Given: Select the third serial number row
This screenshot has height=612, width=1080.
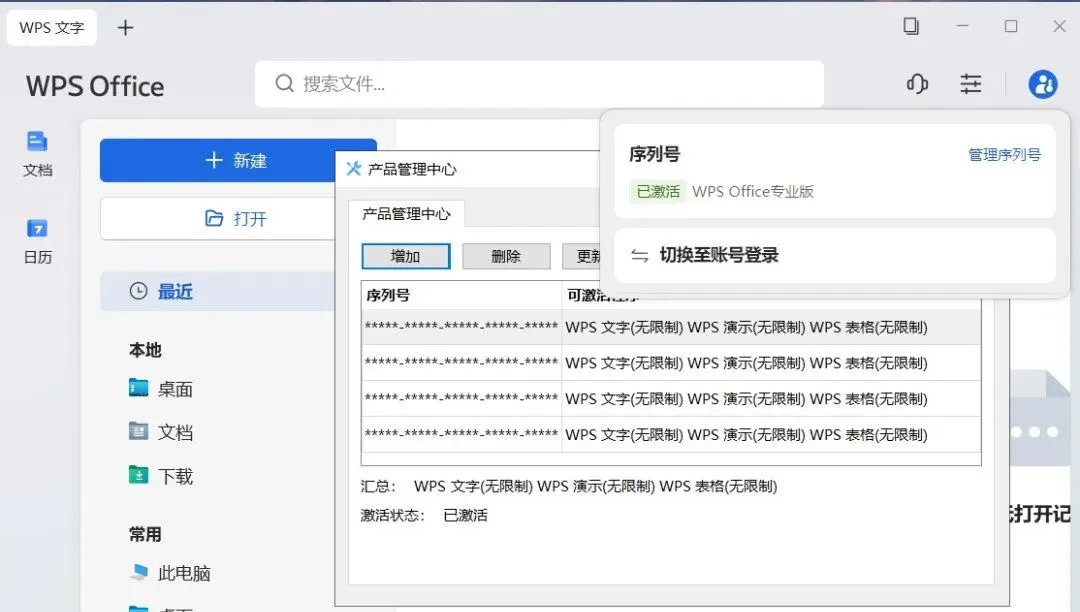Looking at the screenshot, I should pyautogui.click(x=671, y=399).
